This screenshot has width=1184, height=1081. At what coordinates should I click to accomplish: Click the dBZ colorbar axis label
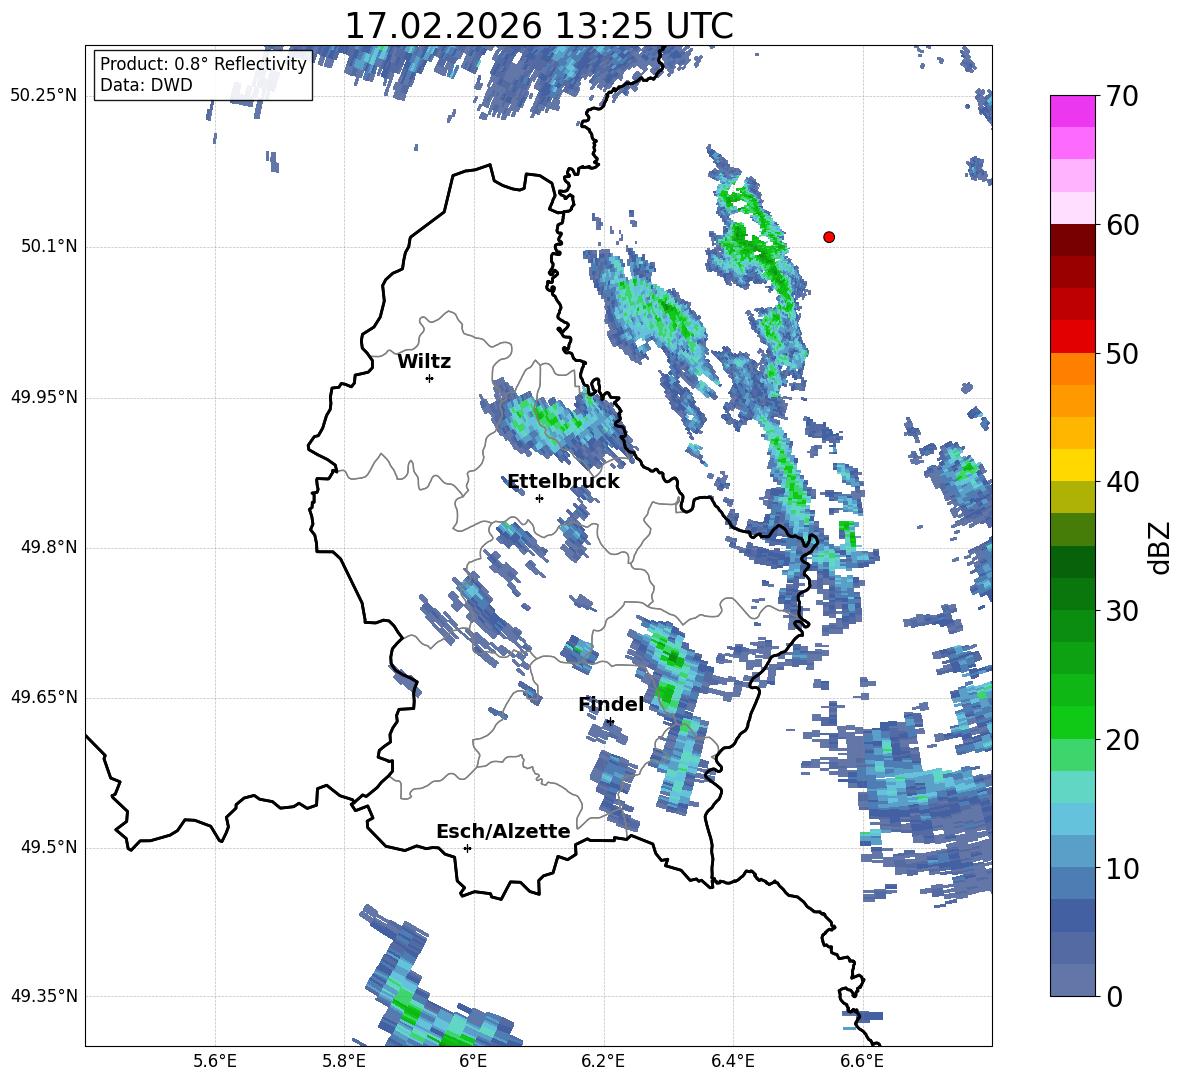tap(1161, 548)
